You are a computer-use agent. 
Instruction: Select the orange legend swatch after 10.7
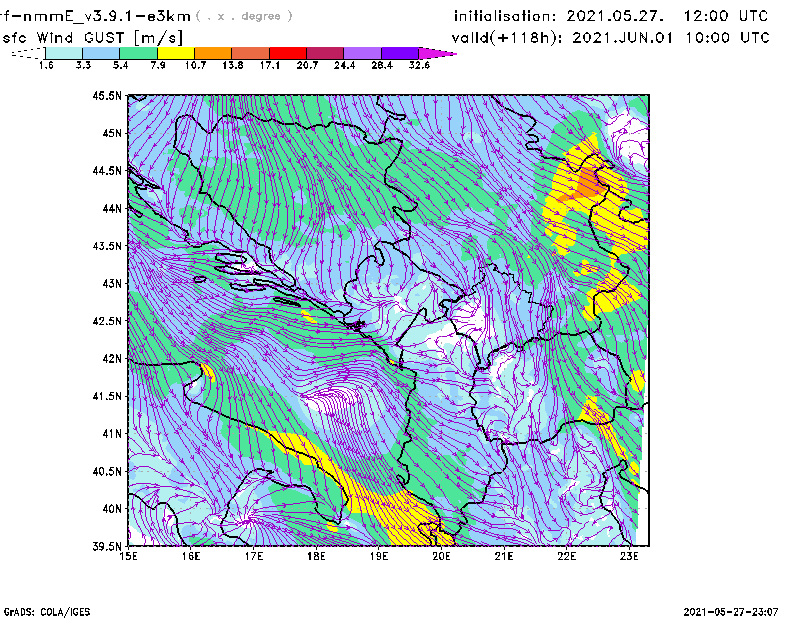coord(213,53)
